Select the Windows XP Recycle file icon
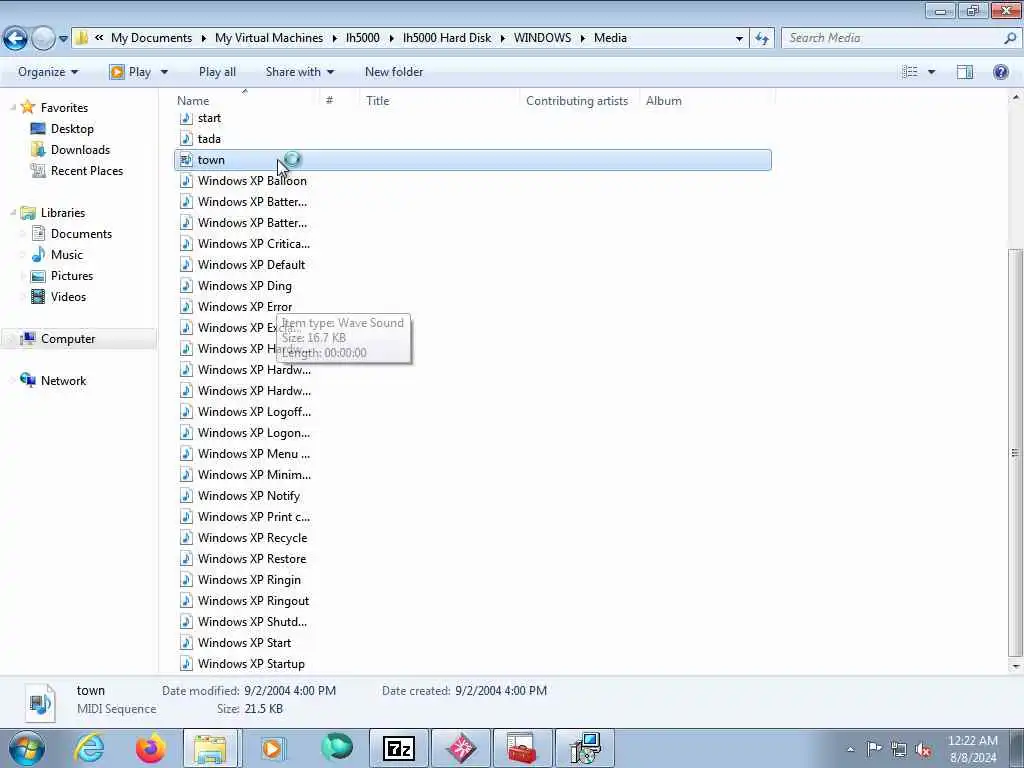The image size is (1024, 768). point(186,537)
